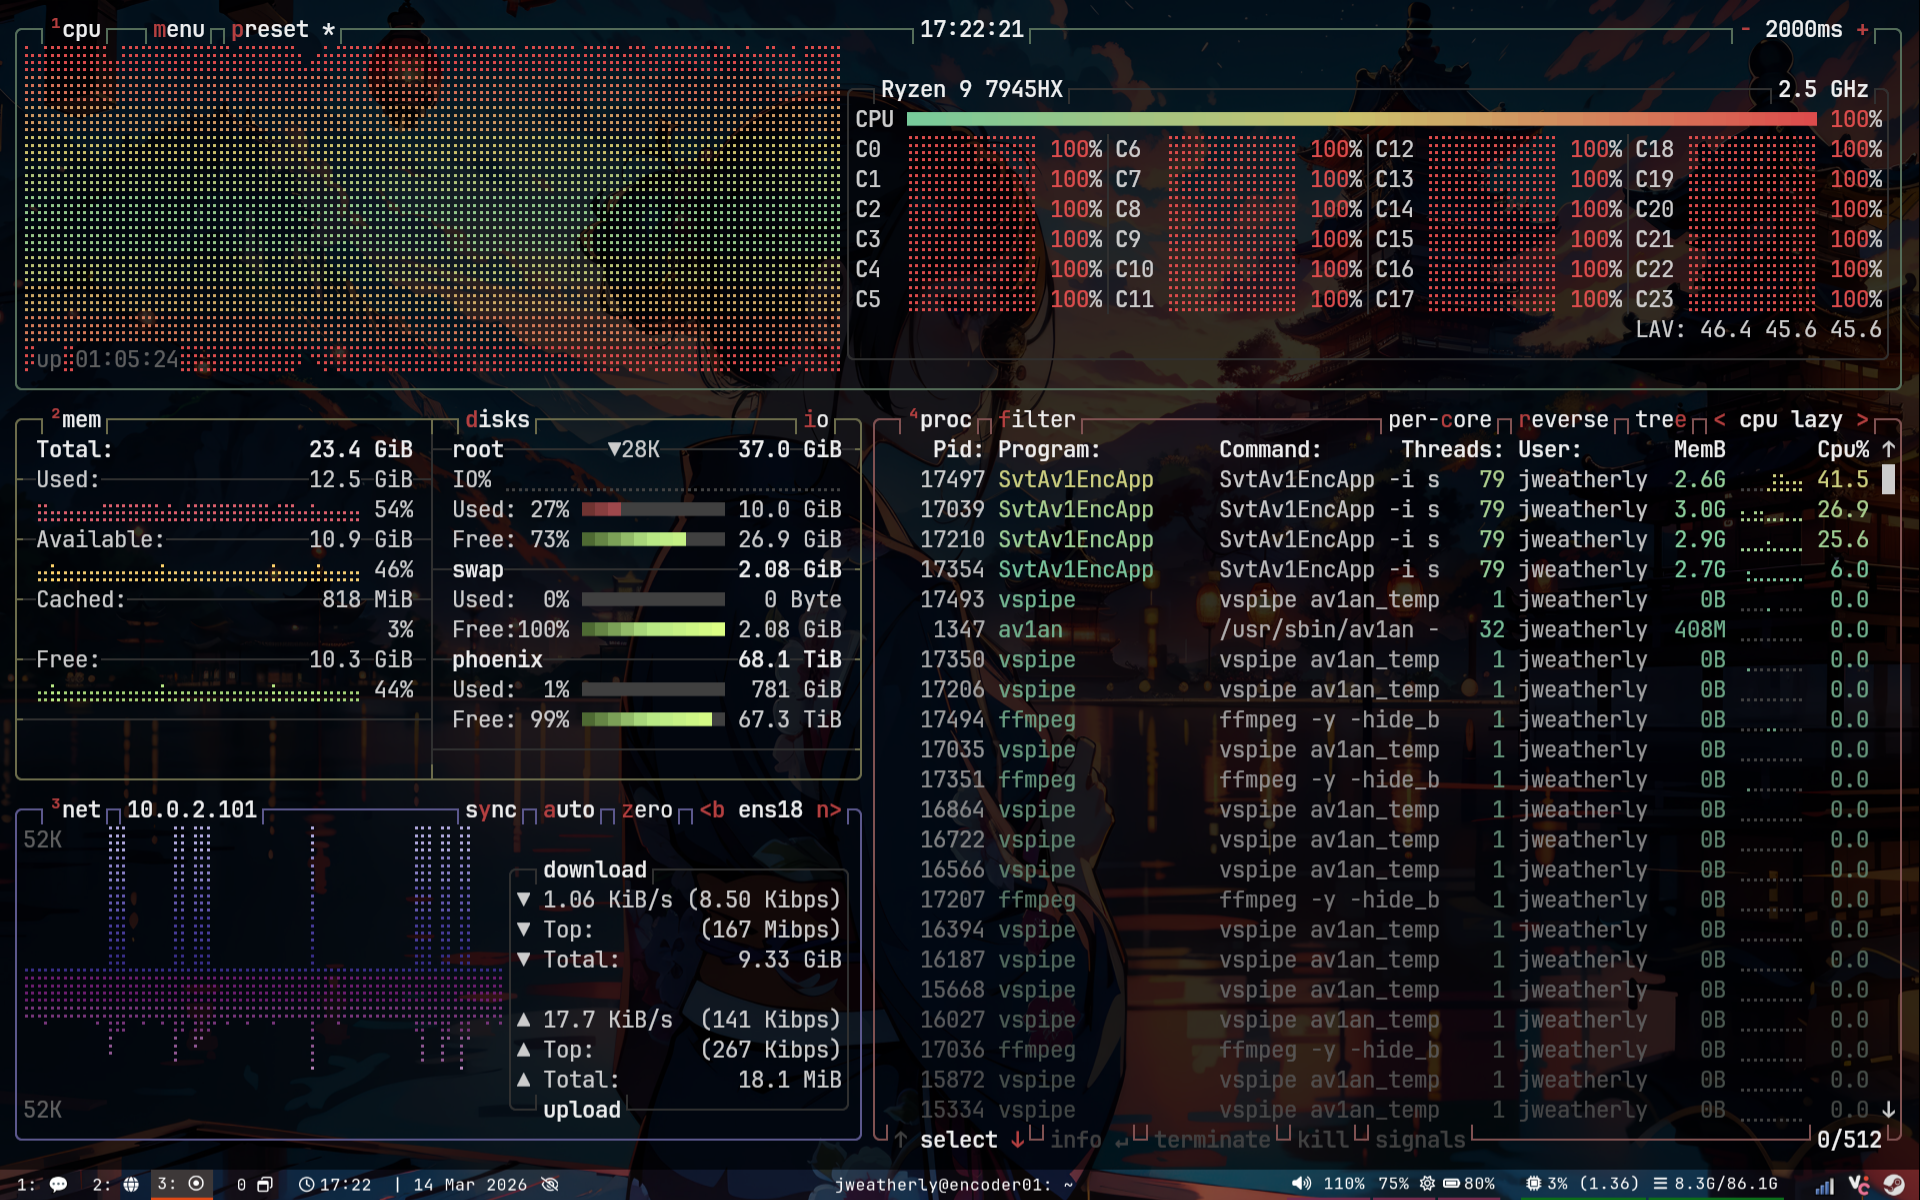
Task: Open the preset selector
Action: point(270,30)
